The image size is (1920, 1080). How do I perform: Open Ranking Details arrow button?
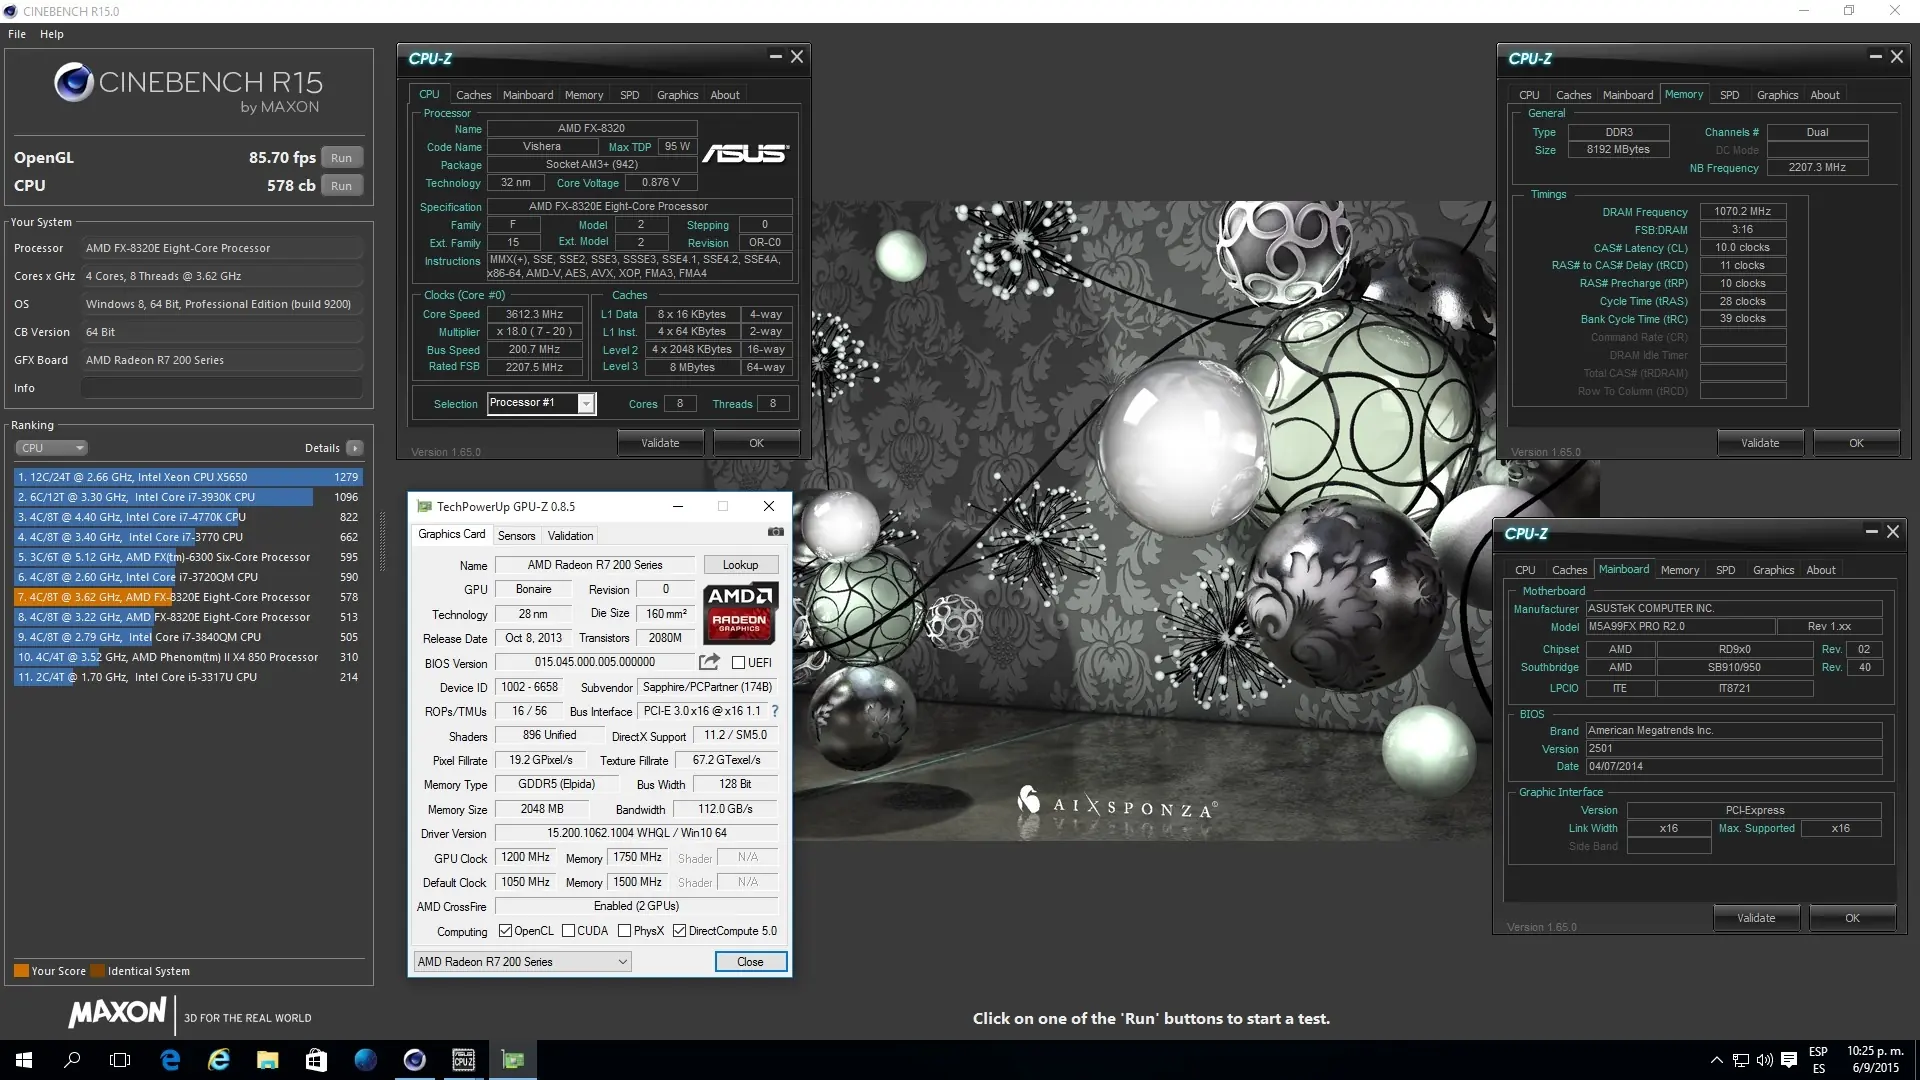(355, 448)
